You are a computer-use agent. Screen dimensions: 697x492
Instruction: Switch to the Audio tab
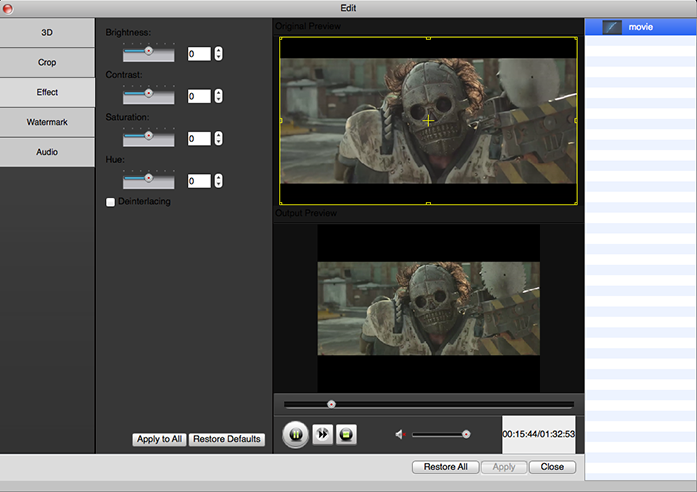(47, 152)
